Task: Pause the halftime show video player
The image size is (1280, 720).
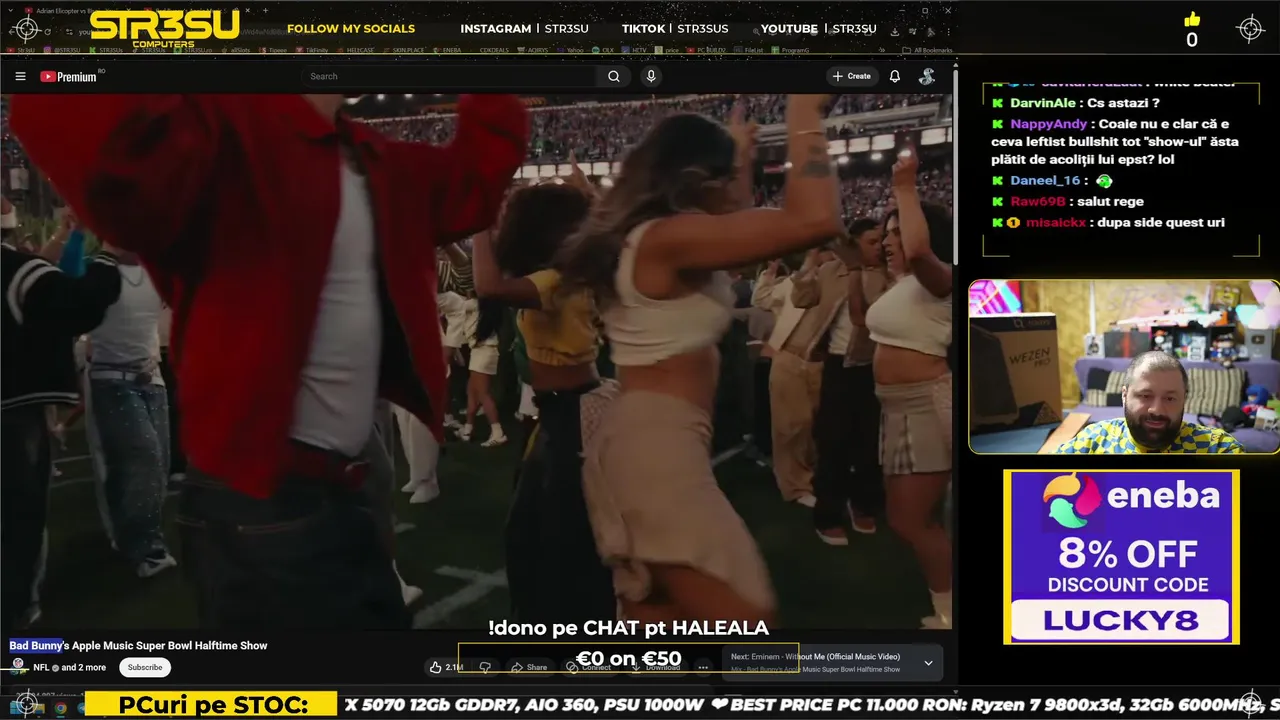Action: (476, 360)
